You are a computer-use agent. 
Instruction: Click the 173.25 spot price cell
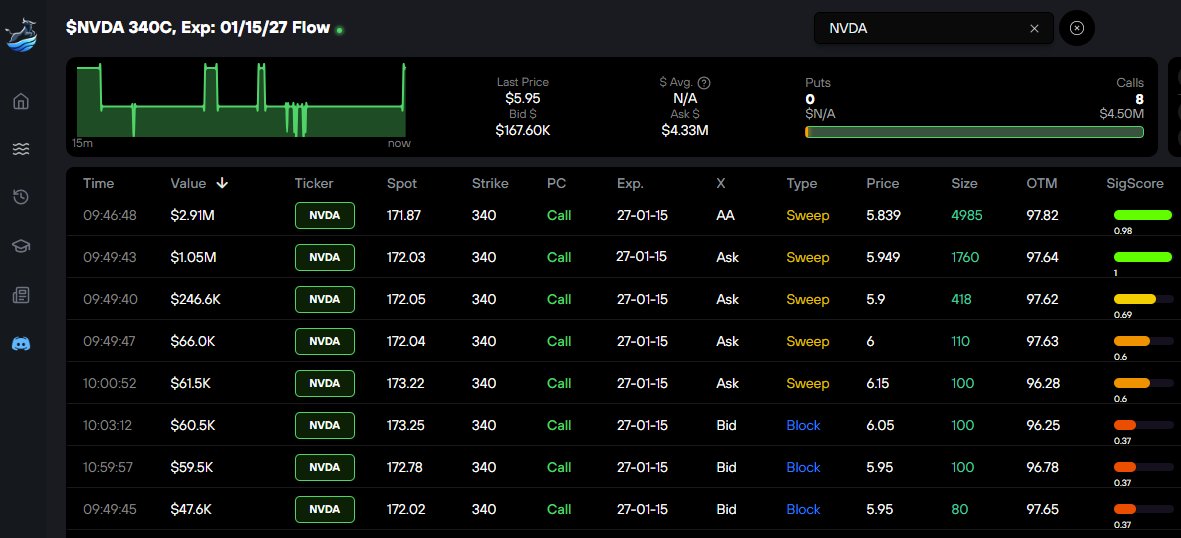click(x=406, y=425)
